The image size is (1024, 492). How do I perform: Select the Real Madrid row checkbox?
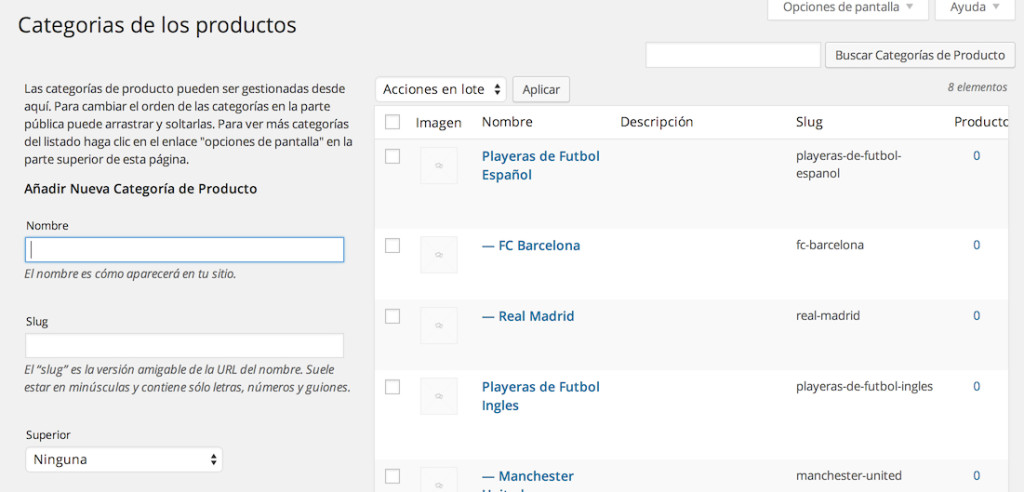click(393, 316)
